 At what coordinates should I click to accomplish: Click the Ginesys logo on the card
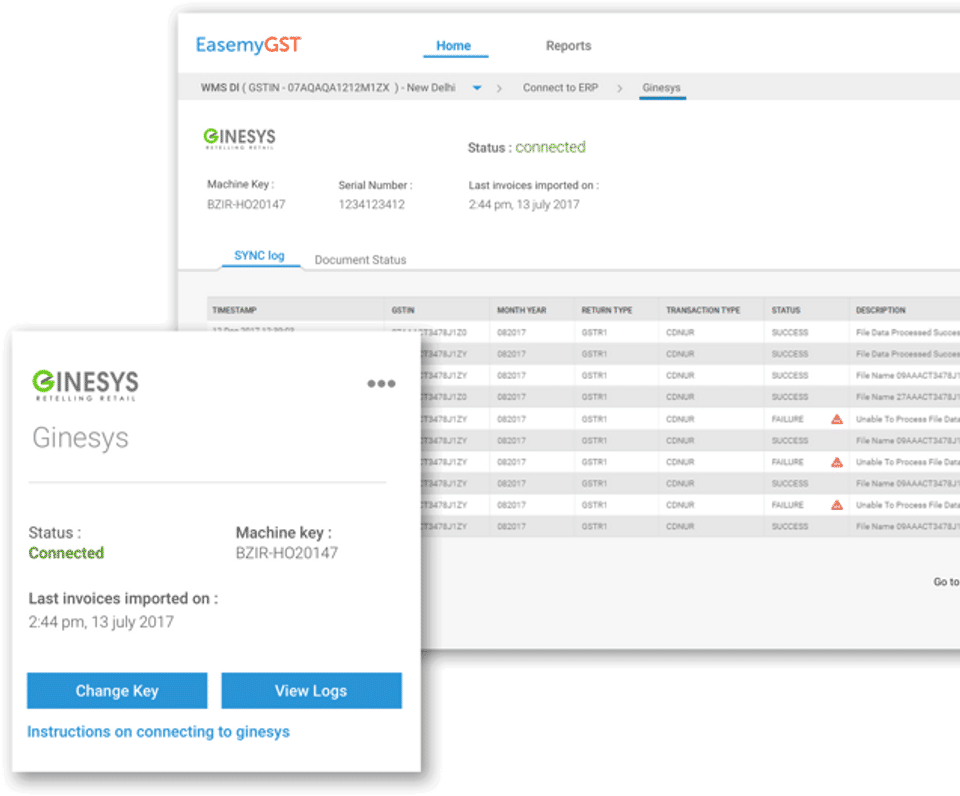click(x=85, y=385)
